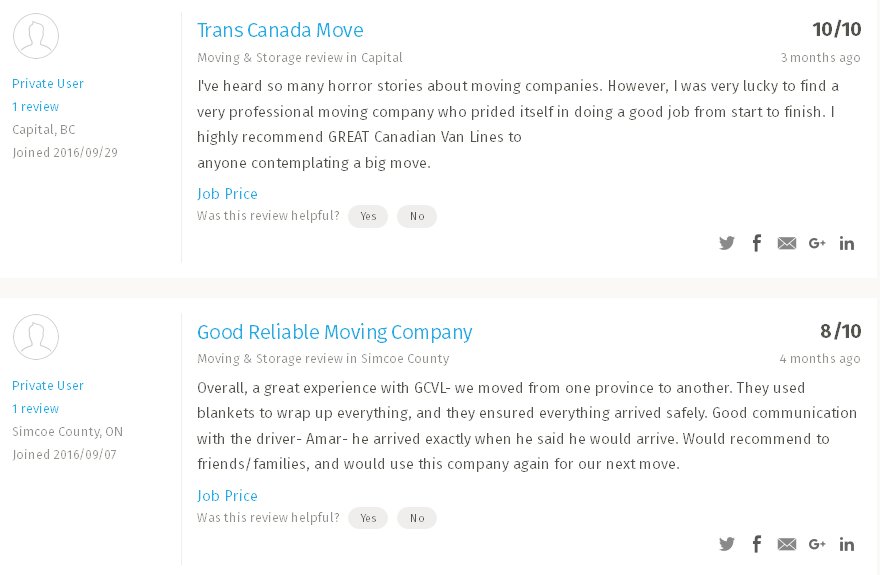The width and height of the screenshot is (880, 575).
Task: Share Good Reliable Moving Company review on Twitter
Action: [x=727, y=545]
